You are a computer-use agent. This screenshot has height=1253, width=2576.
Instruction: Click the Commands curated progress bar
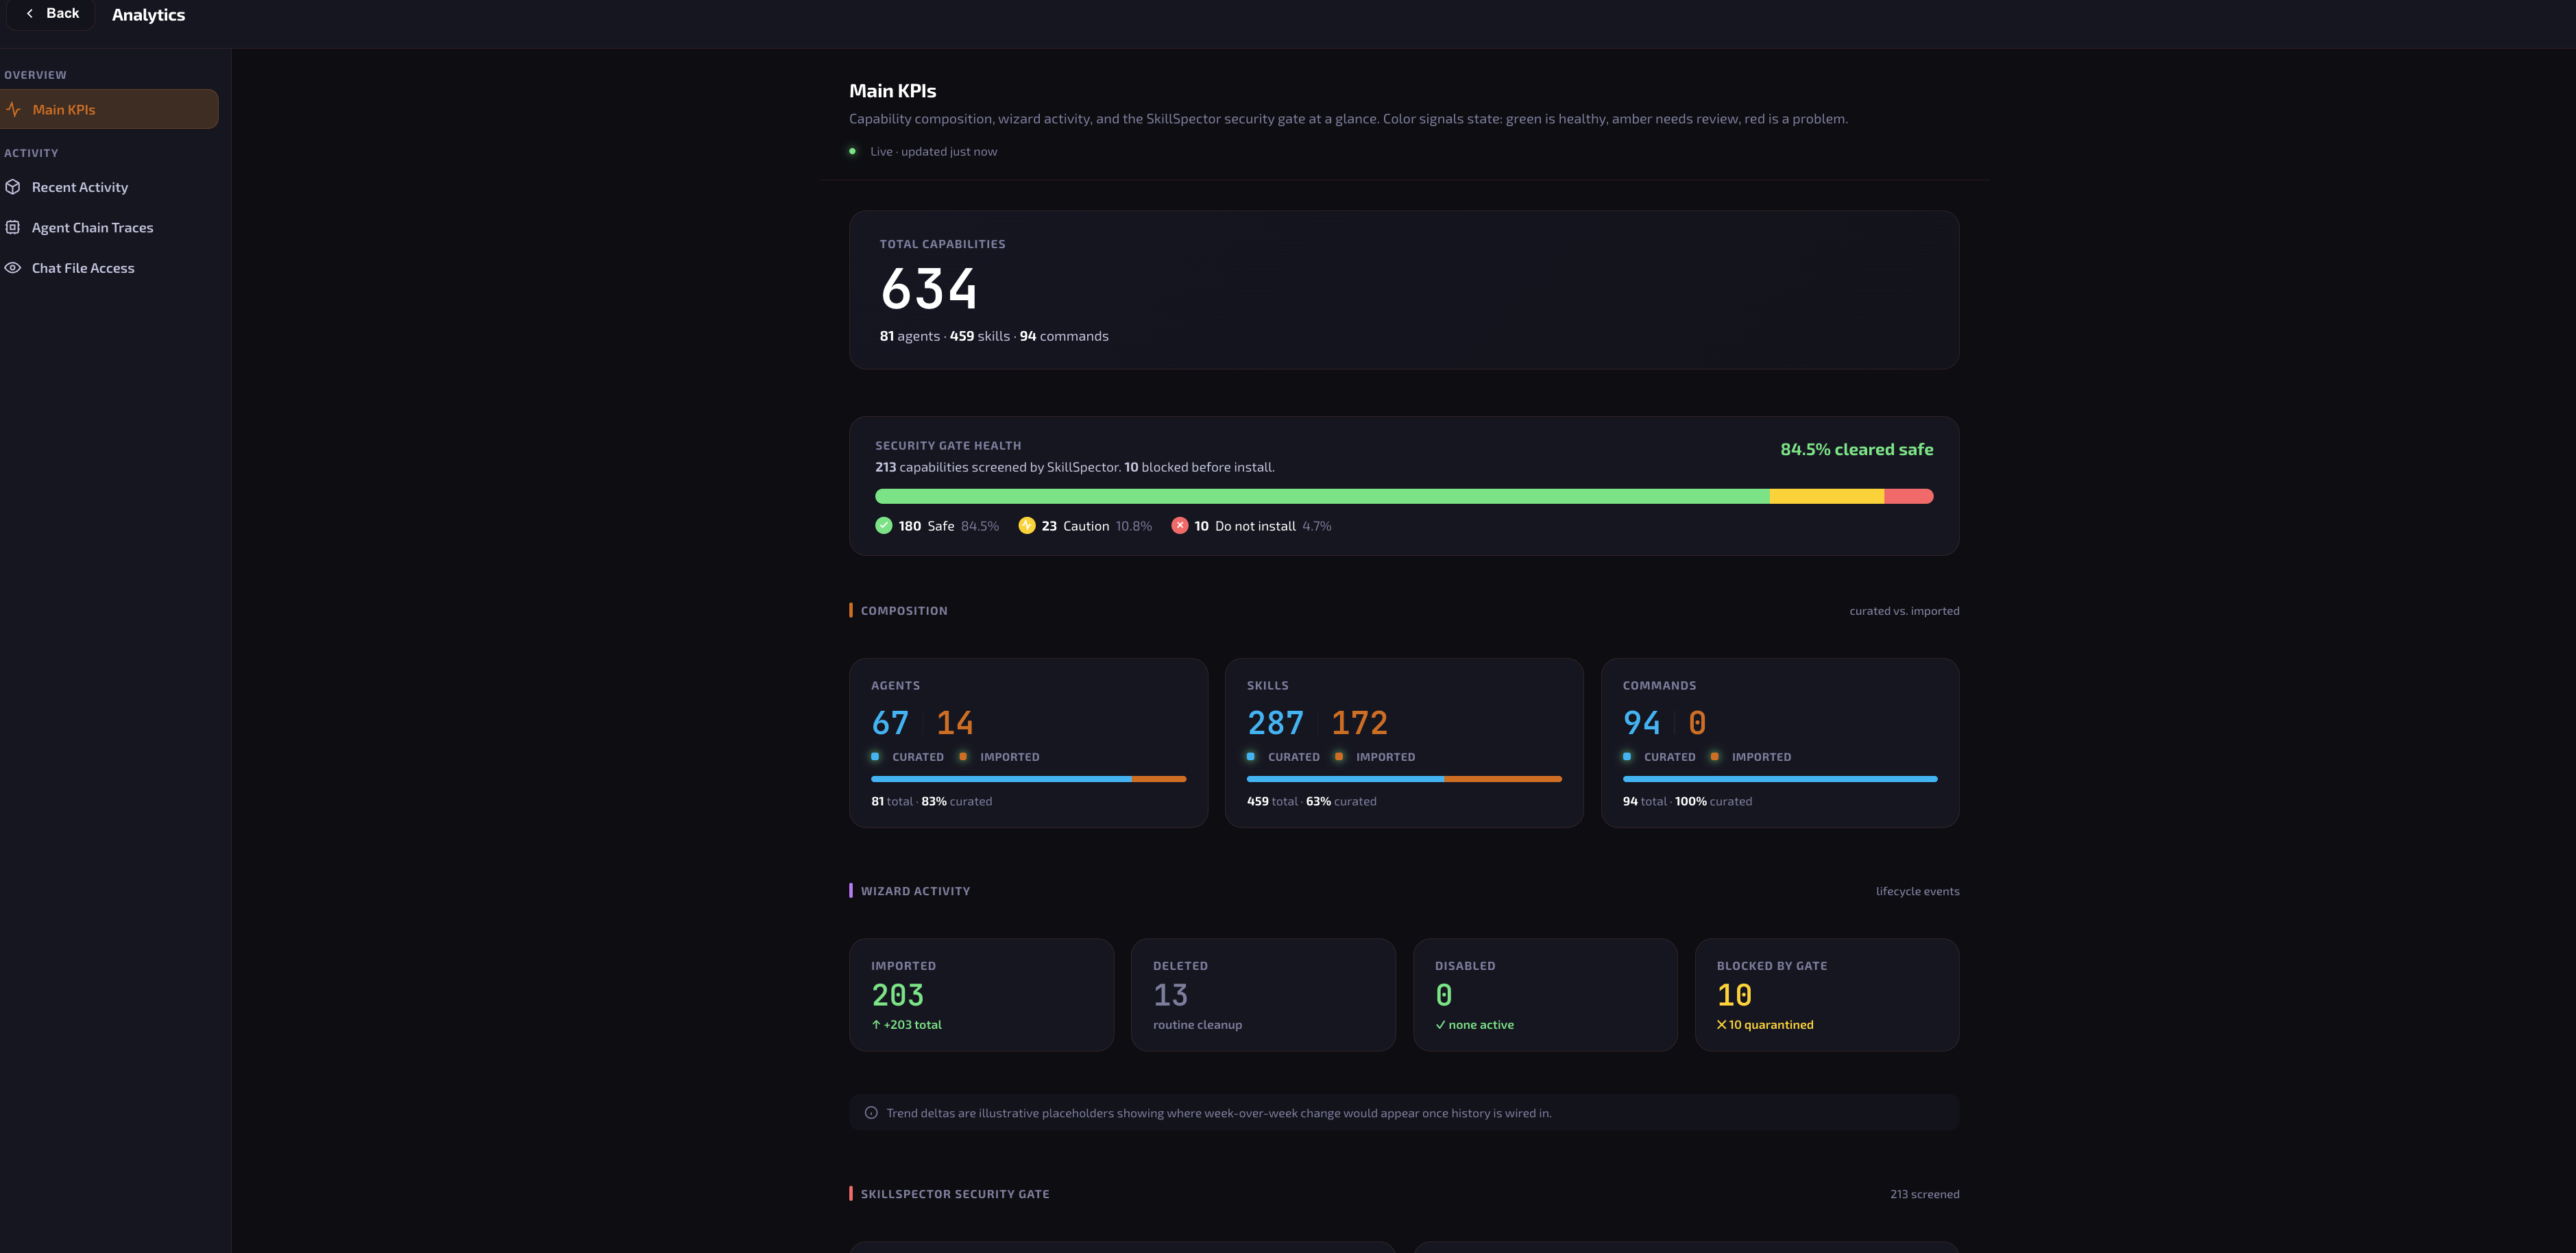(1780, 779)
